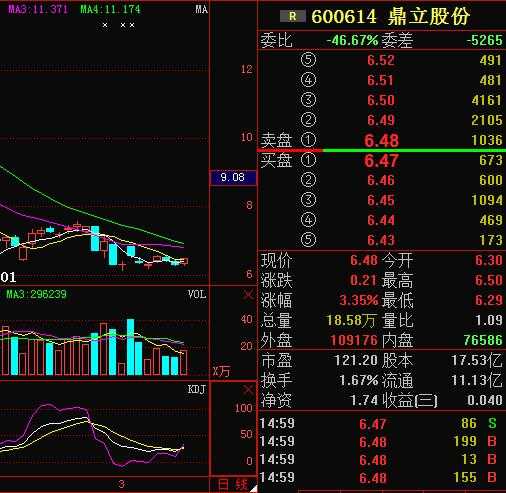506x493 pixels.
Task: Click the tallest cyan volume bar
Action: tap(131, 347)
